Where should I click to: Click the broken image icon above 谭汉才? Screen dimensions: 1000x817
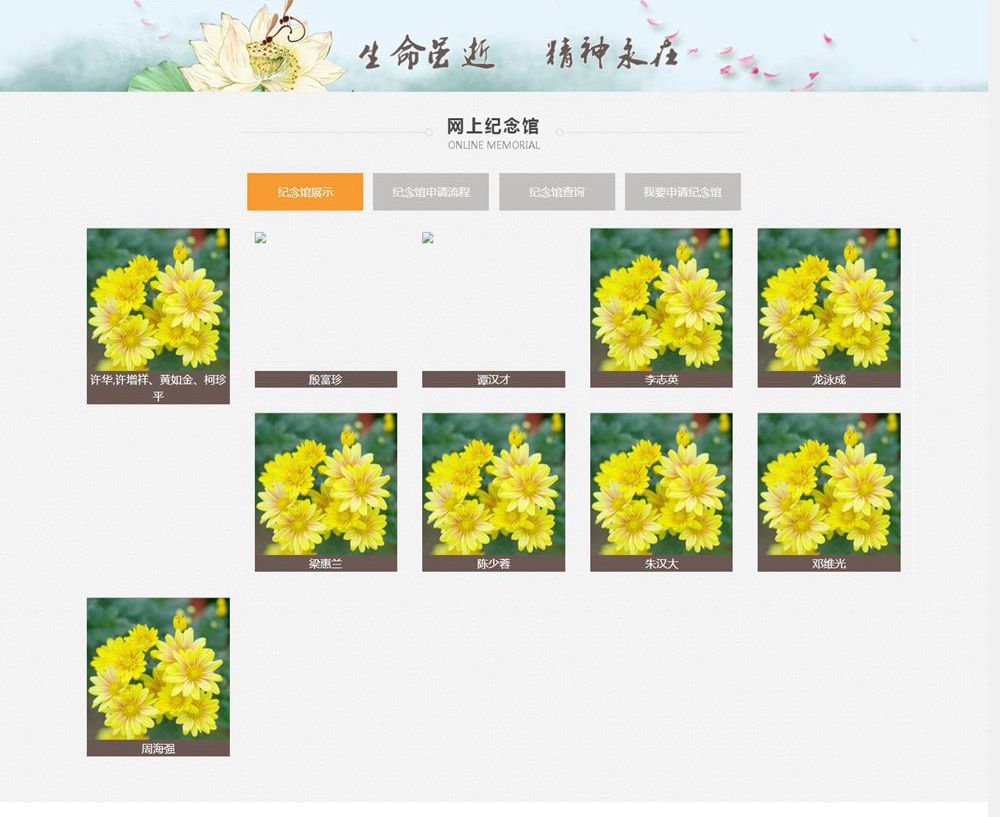click(428, 238)
